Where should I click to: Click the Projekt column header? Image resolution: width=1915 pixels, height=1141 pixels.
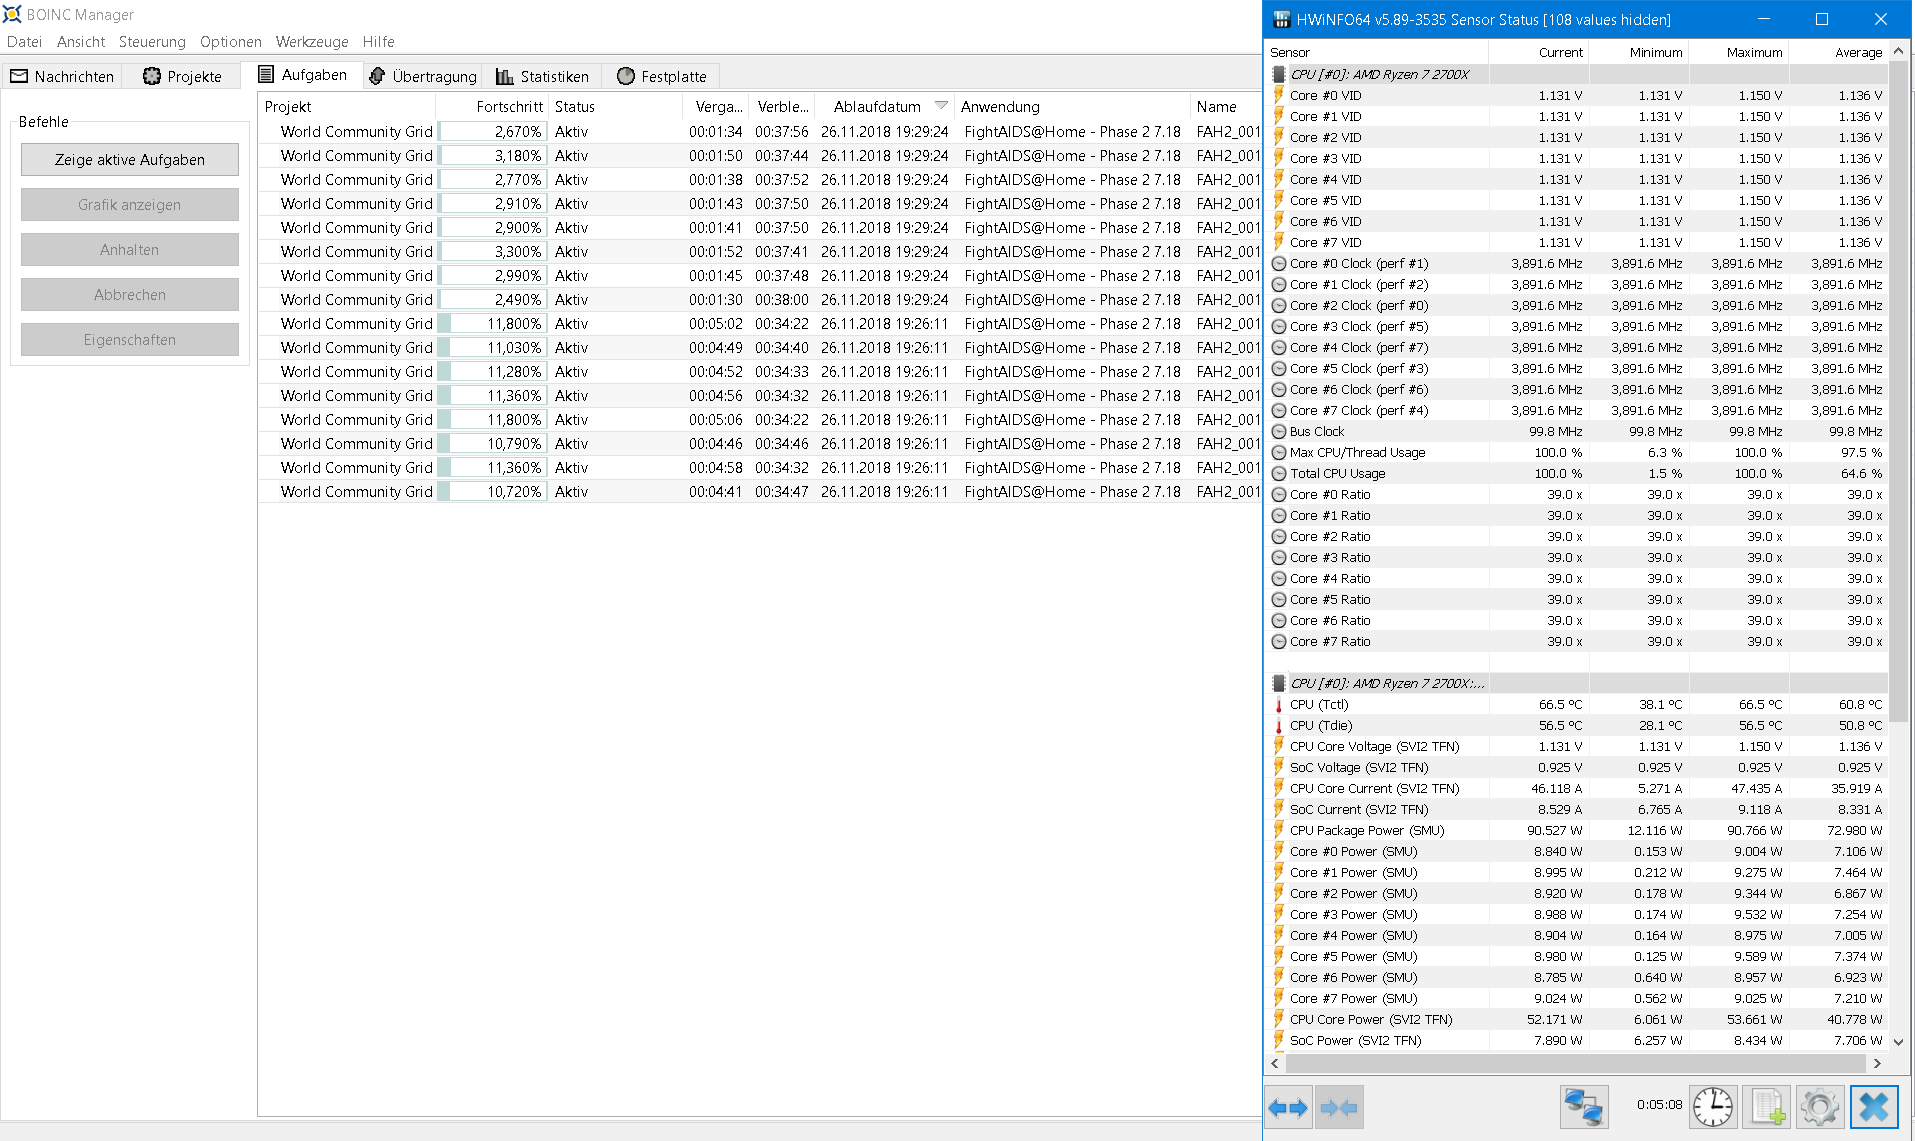click(x=348, y=107)
